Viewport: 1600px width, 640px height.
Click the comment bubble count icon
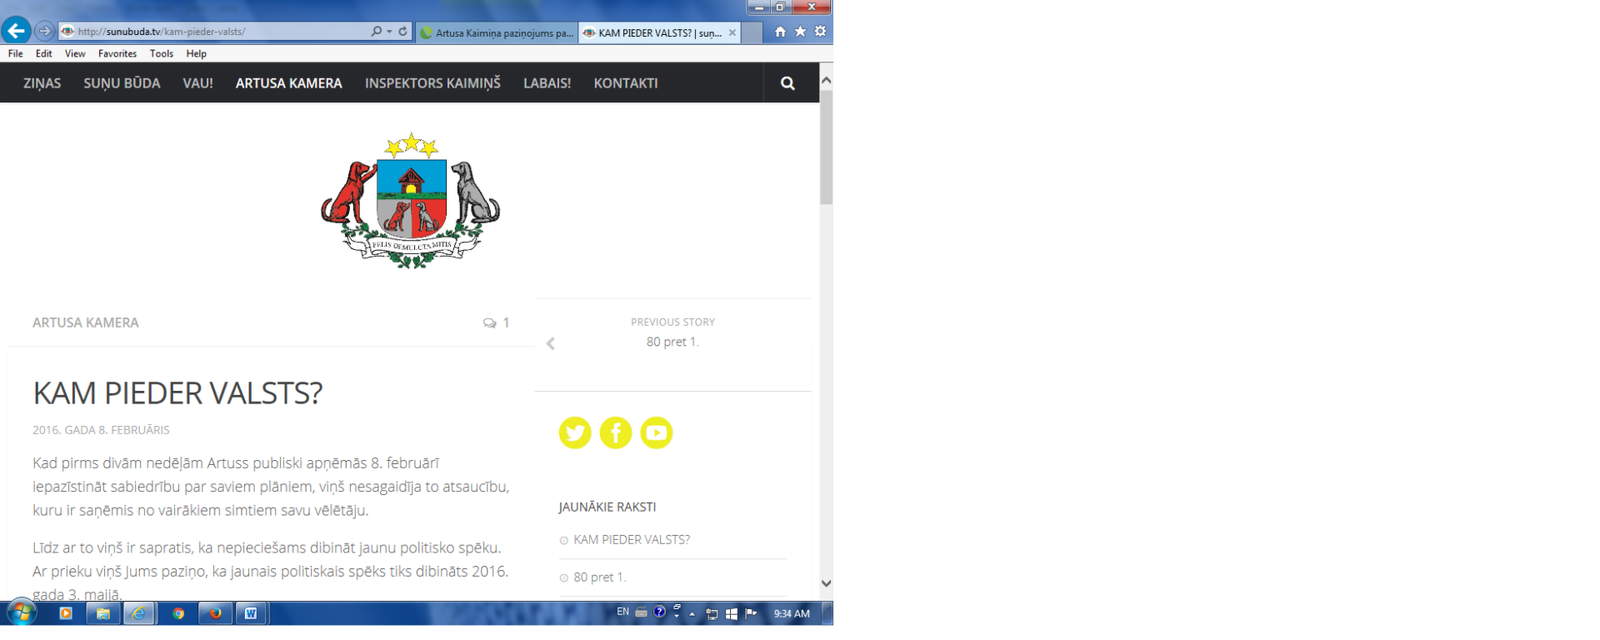tap(490, 323)
